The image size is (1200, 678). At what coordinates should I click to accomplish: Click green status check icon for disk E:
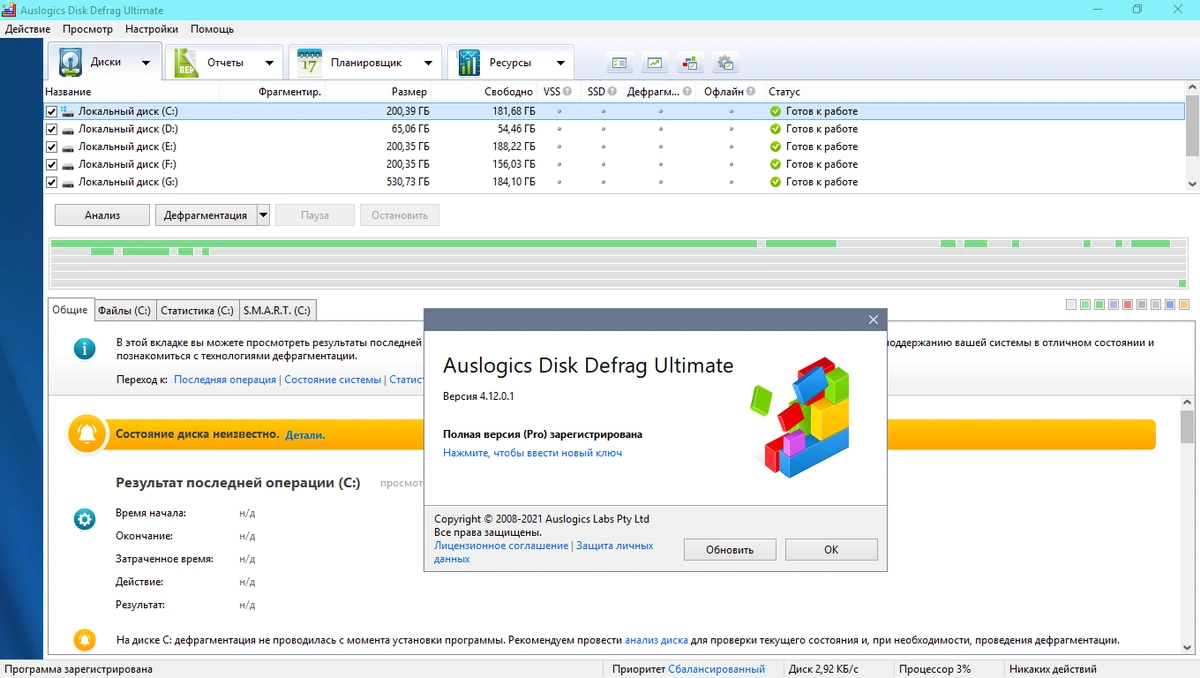(775, 147)
